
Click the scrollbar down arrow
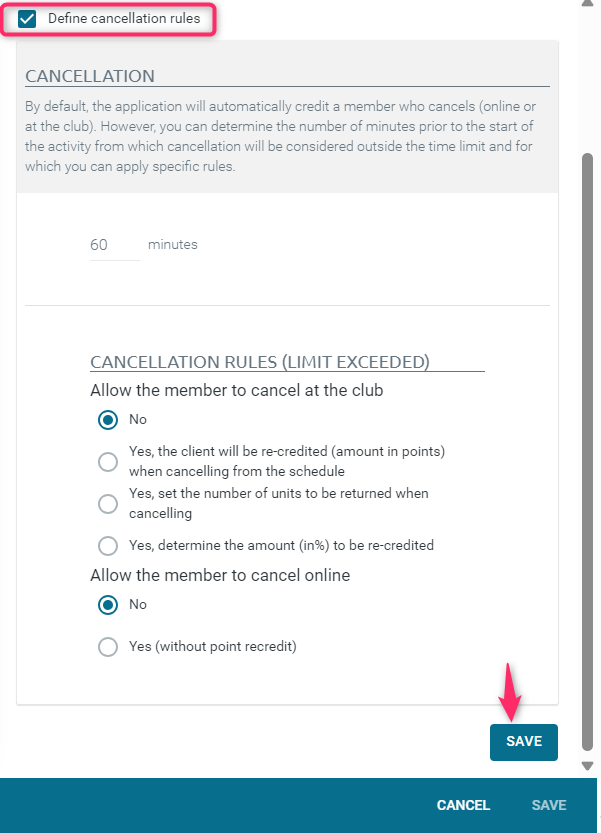[587, 766]
